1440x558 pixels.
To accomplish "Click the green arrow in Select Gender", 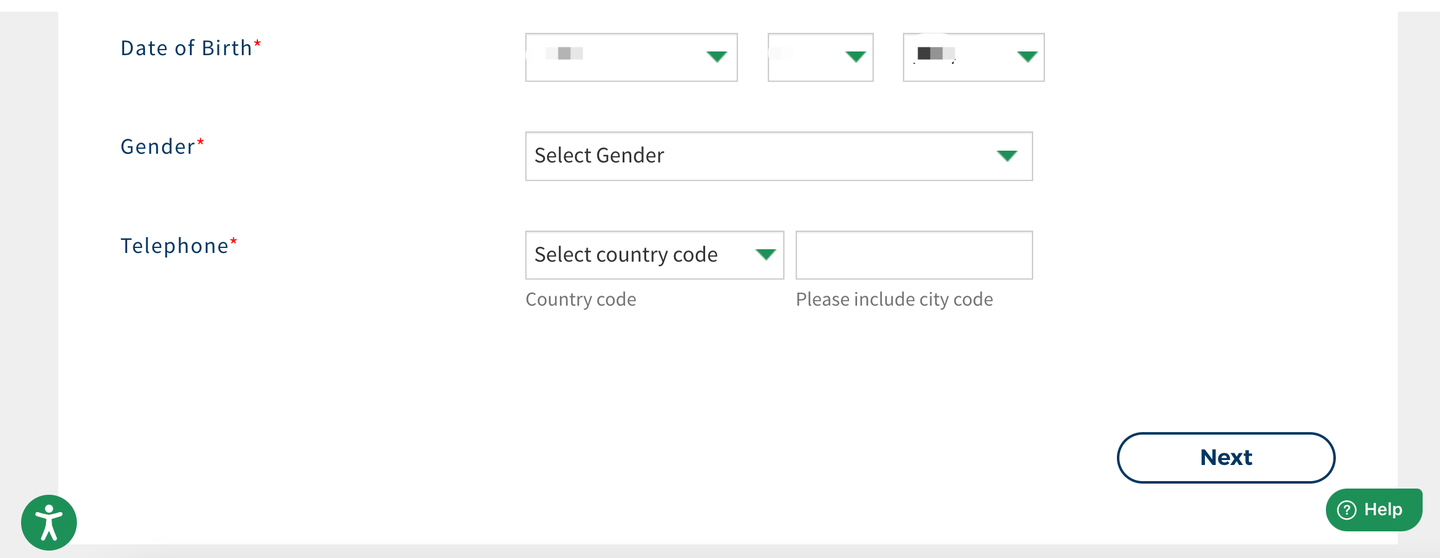I will (1007, 156).
